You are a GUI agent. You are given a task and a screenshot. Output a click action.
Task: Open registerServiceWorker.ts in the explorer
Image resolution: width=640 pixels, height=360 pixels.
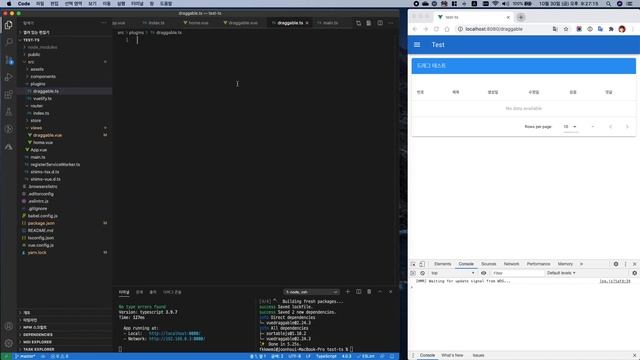55,164
